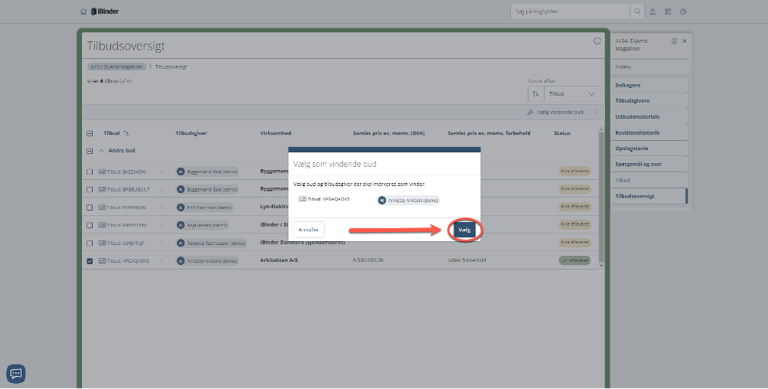Click the Anja Jensen (demo) user chip
Image resolution: width=768 pixels, height=389 pixels.
[x=203, y=225]
